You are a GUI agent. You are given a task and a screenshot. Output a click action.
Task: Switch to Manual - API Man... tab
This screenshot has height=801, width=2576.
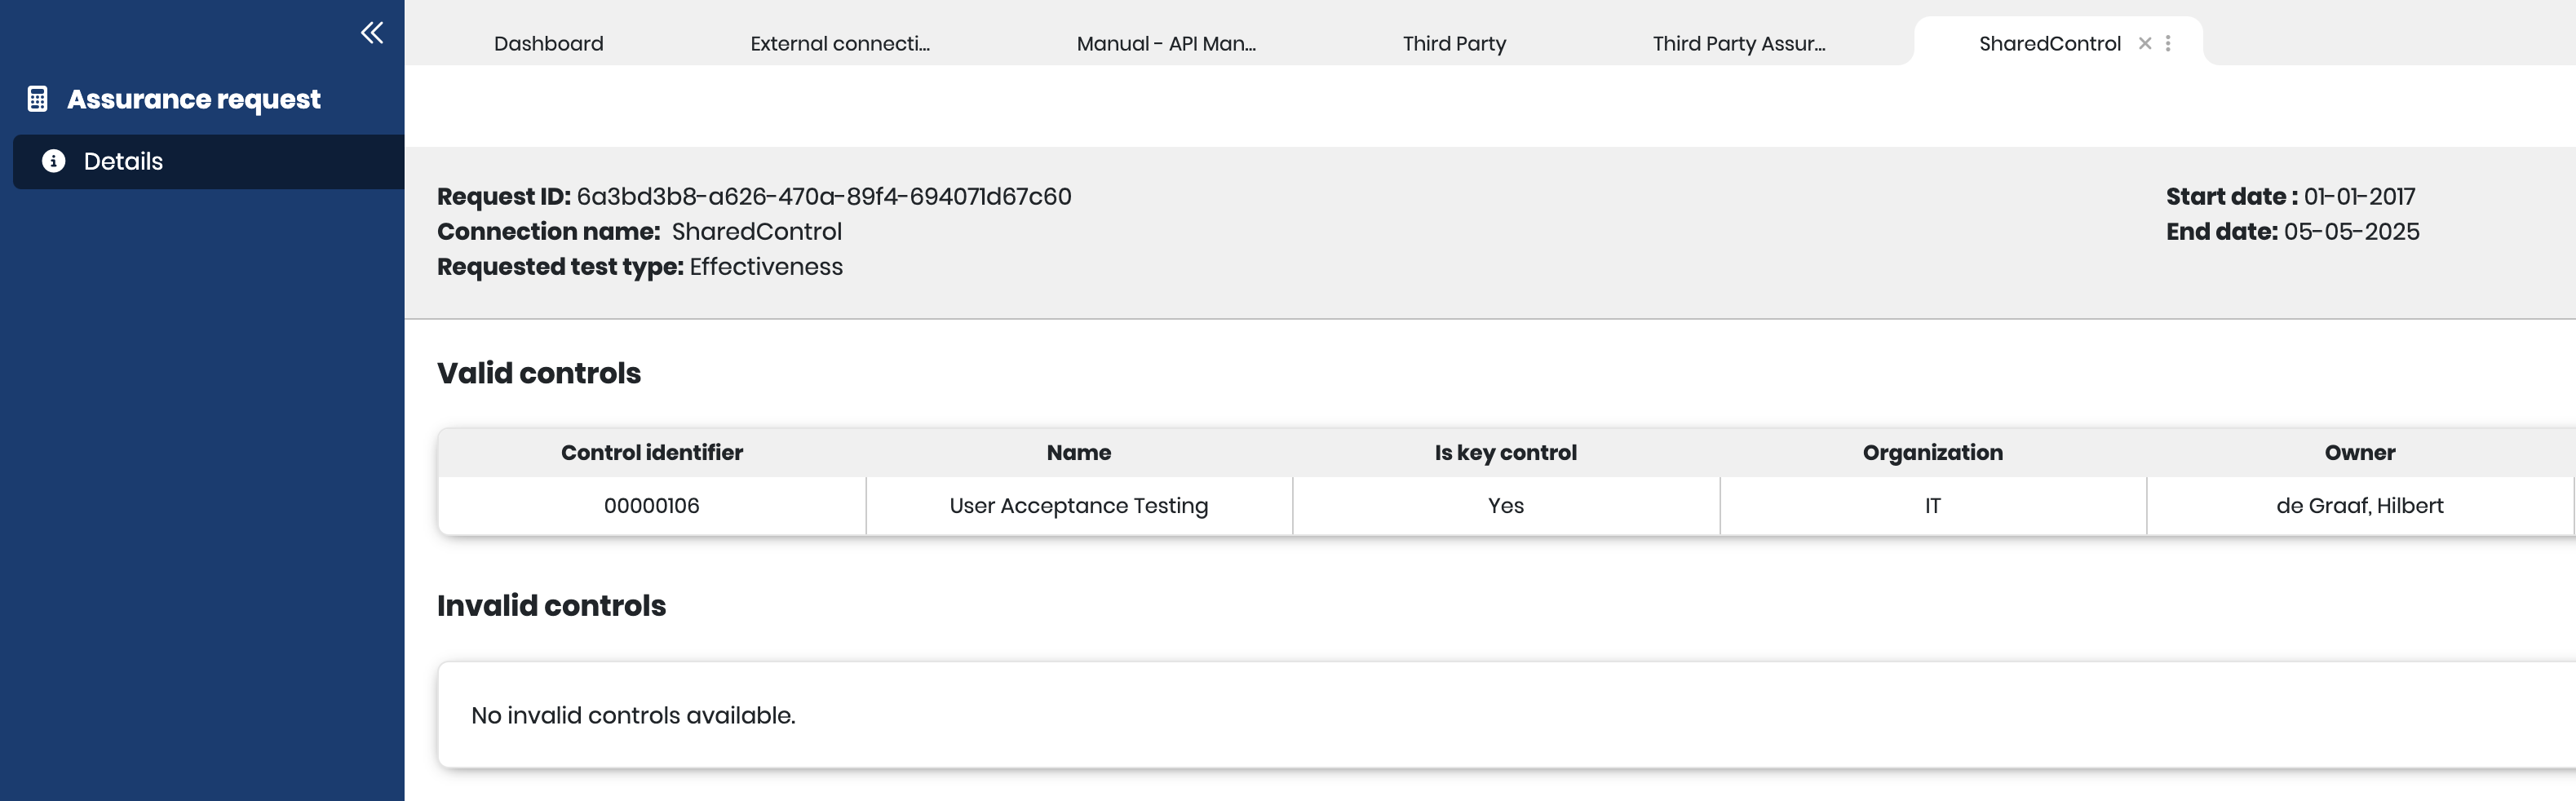click(1165, 44)
